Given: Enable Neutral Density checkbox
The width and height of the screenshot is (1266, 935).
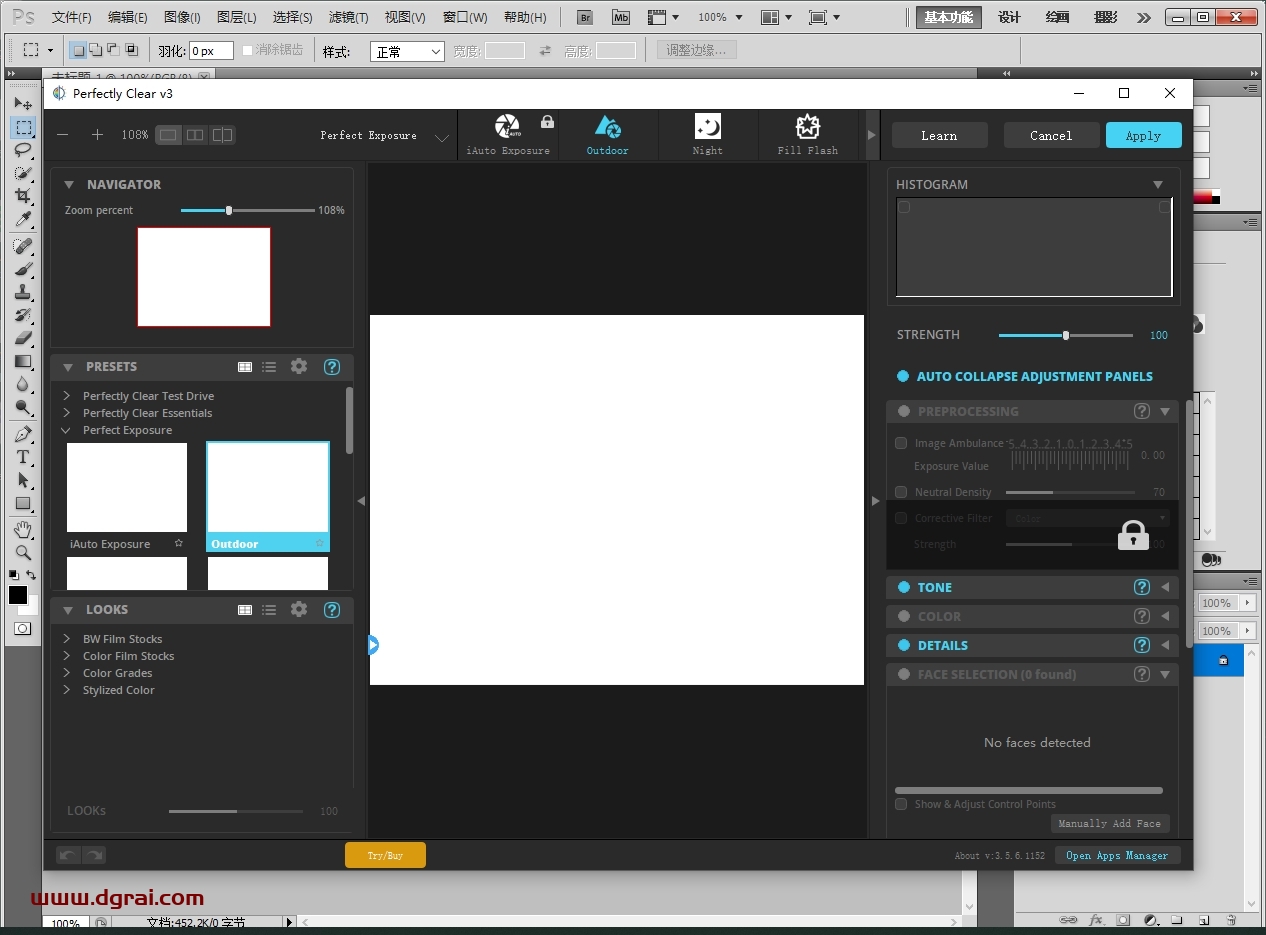Looking at the screenshot, I should click(x=901, y=492).
